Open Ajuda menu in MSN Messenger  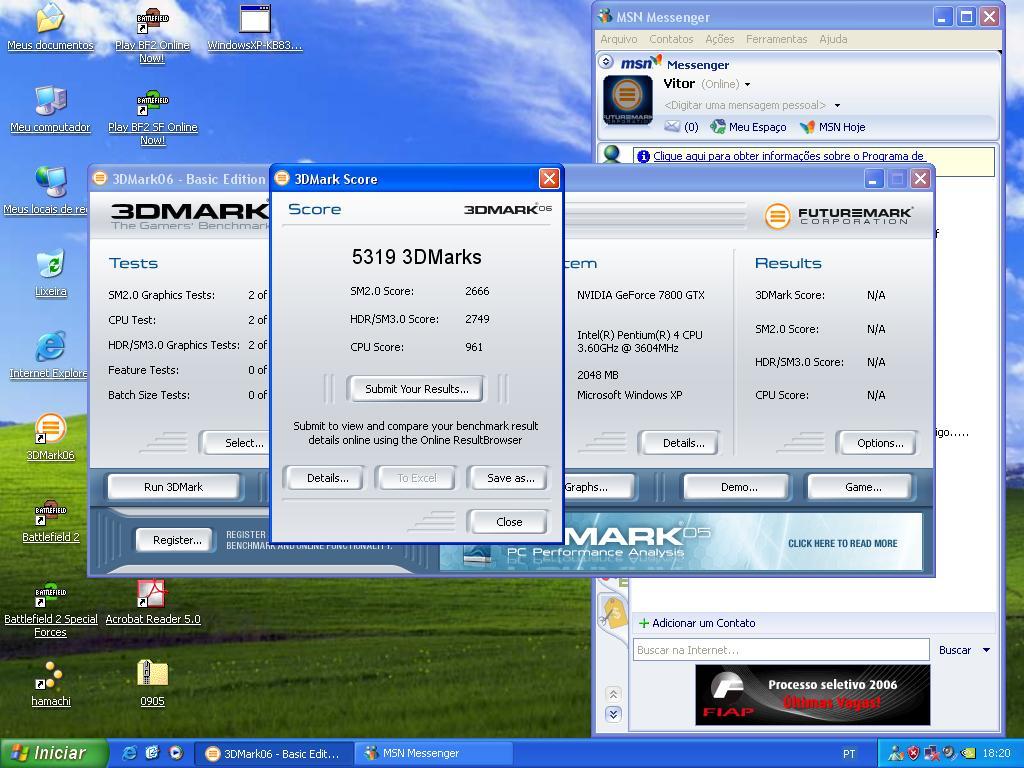(833, 39)
